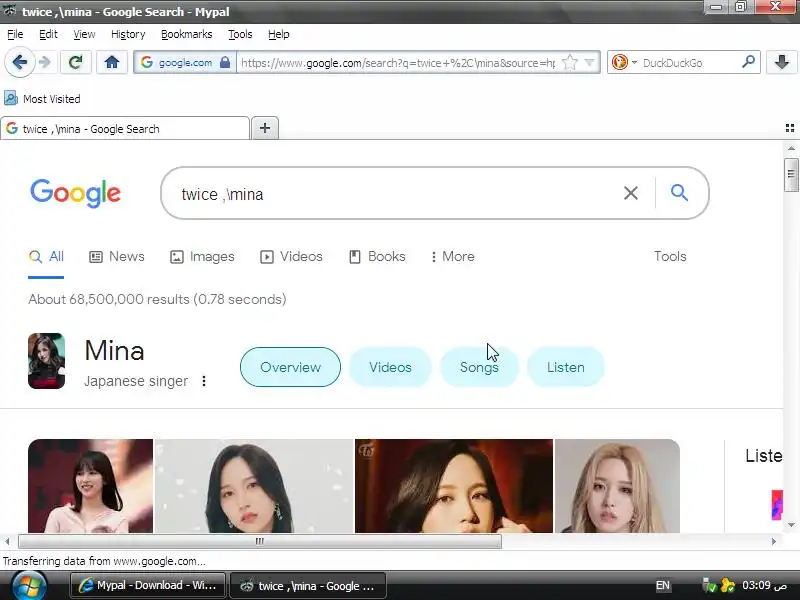Select the twice ,\mina Google Search tab
Screen dimensions: 800x600
point(125,129)
